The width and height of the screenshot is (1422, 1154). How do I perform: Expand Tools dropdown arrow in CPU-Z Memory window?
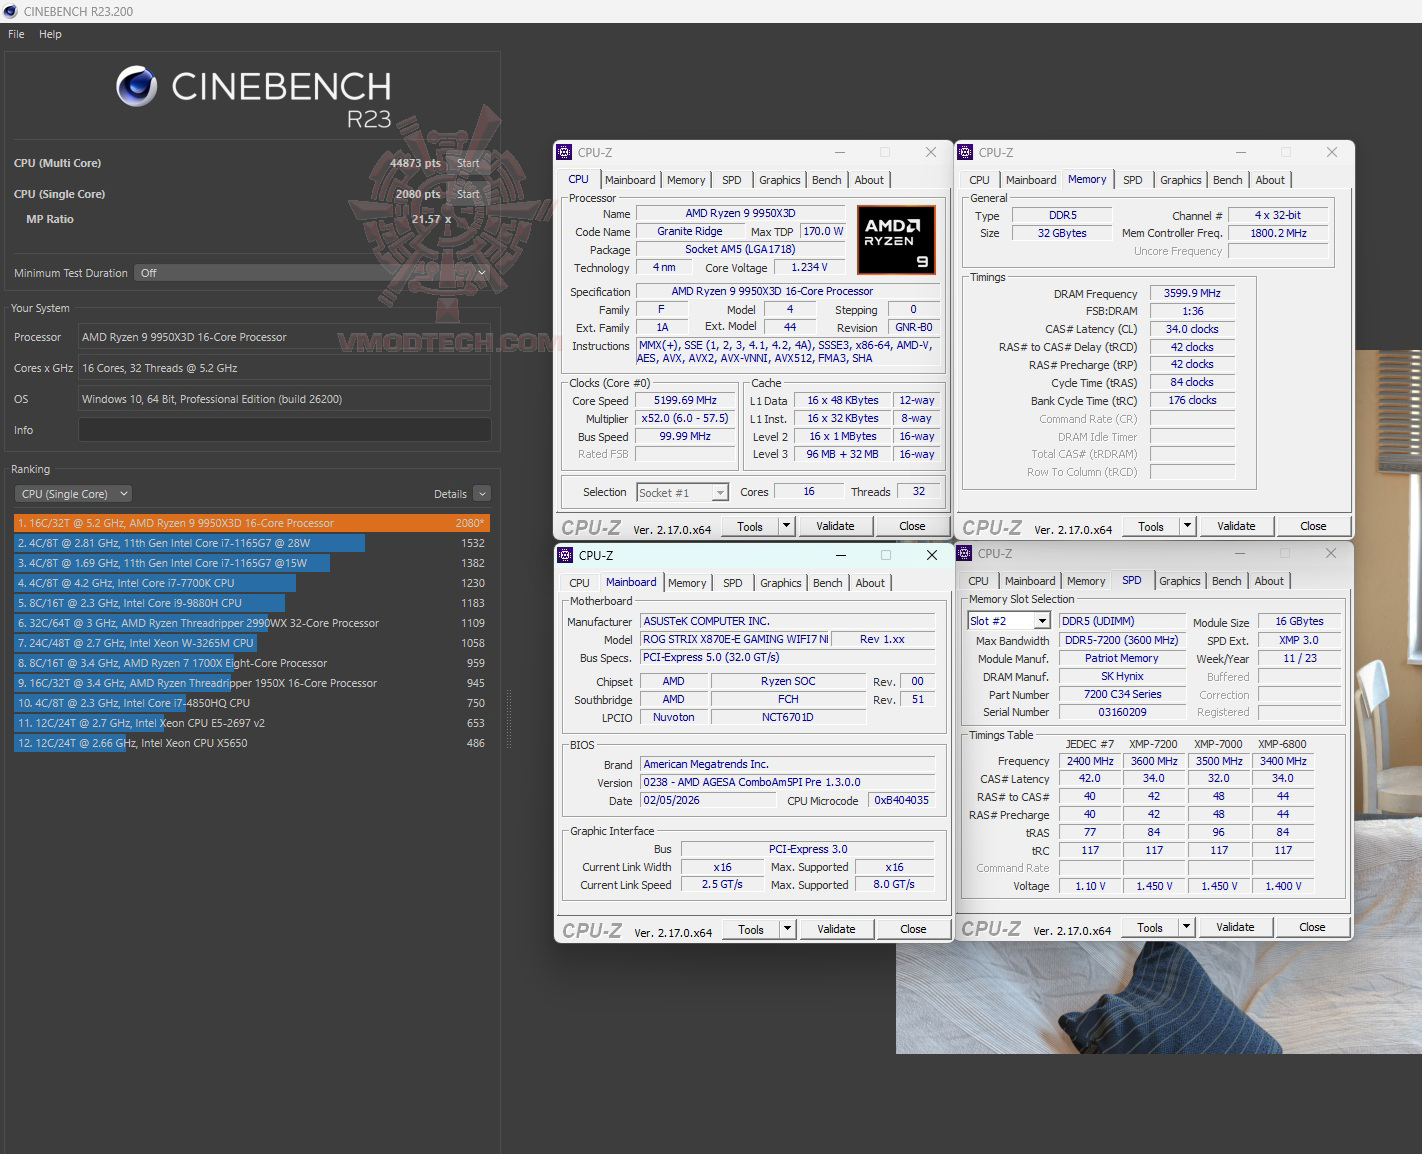click(x=1188, y=526)
